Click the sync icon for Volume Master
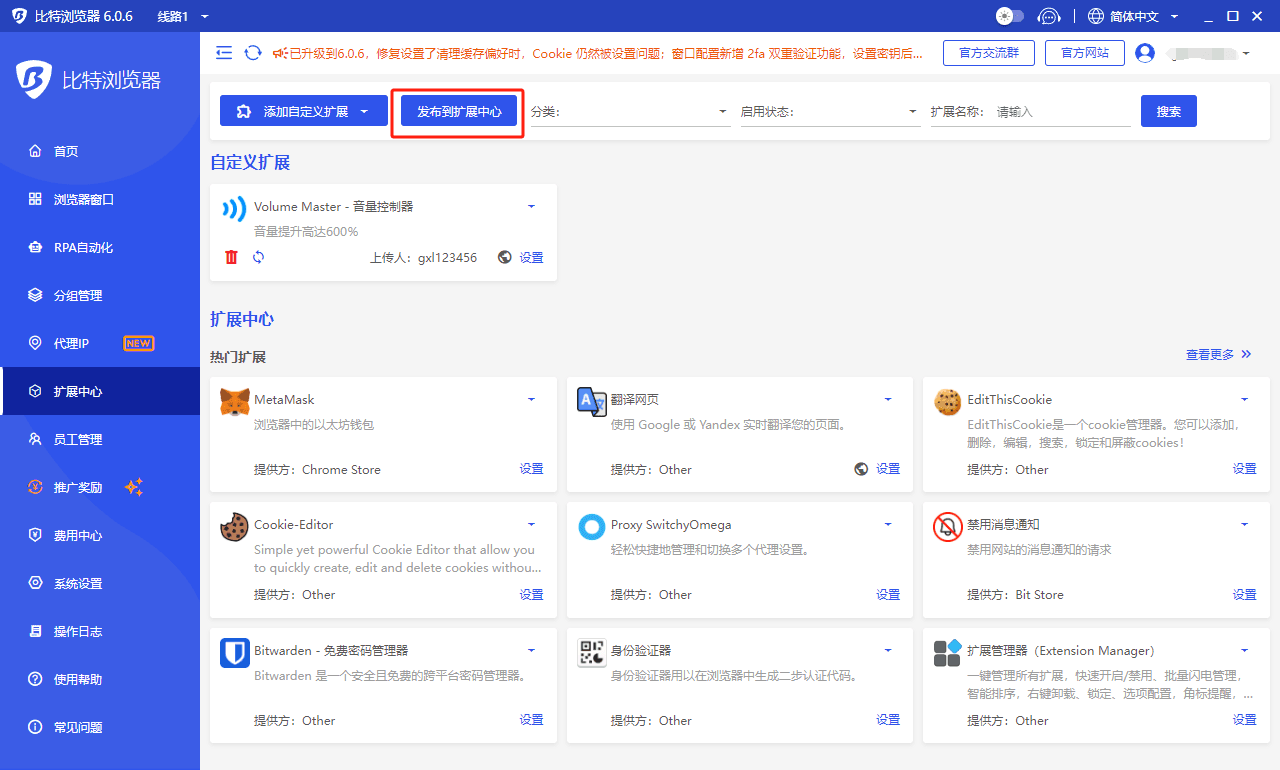Image resolution: width=1280 pixels, height=770 pixels. [258, 257]
